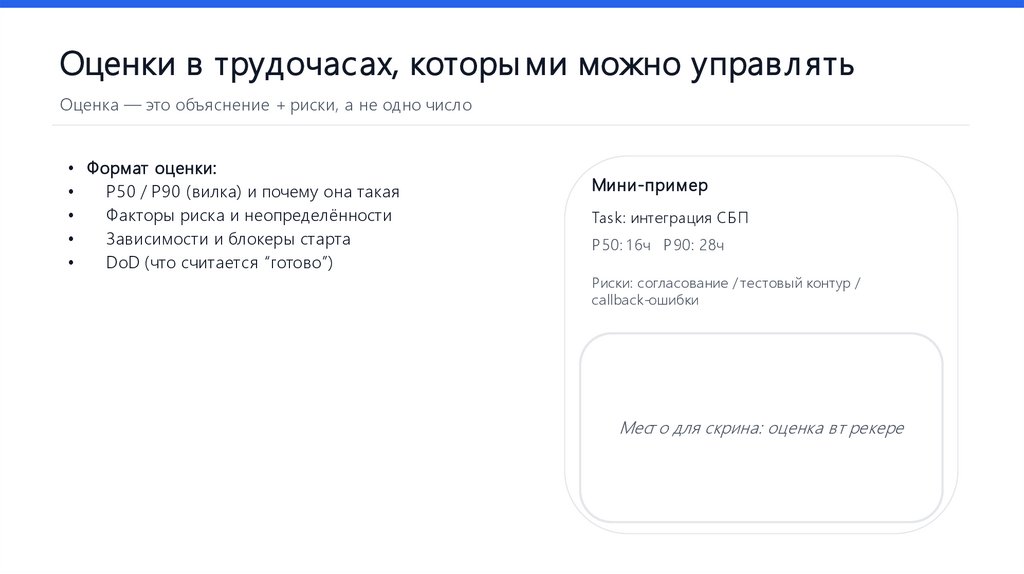1024x574 pixels.
Task: Click the bullet marker before "Формат оценки"
Action: tap(72, 169)
